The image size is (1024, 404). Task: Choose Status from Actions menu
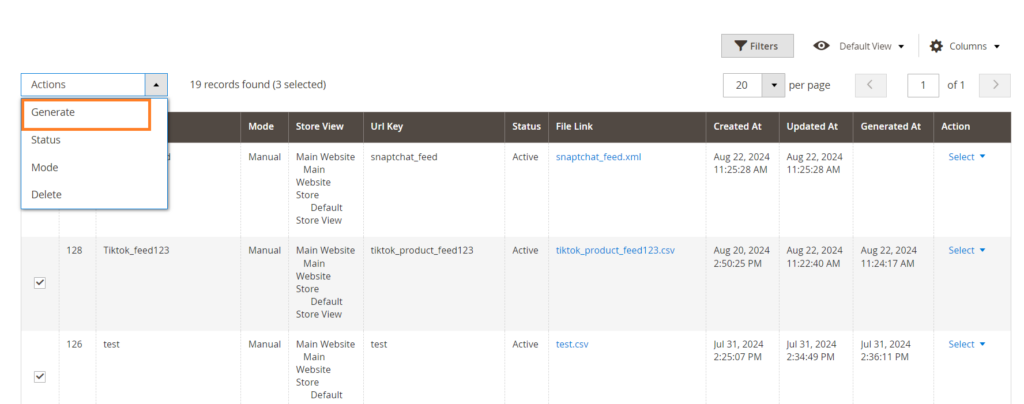(46, 140)
